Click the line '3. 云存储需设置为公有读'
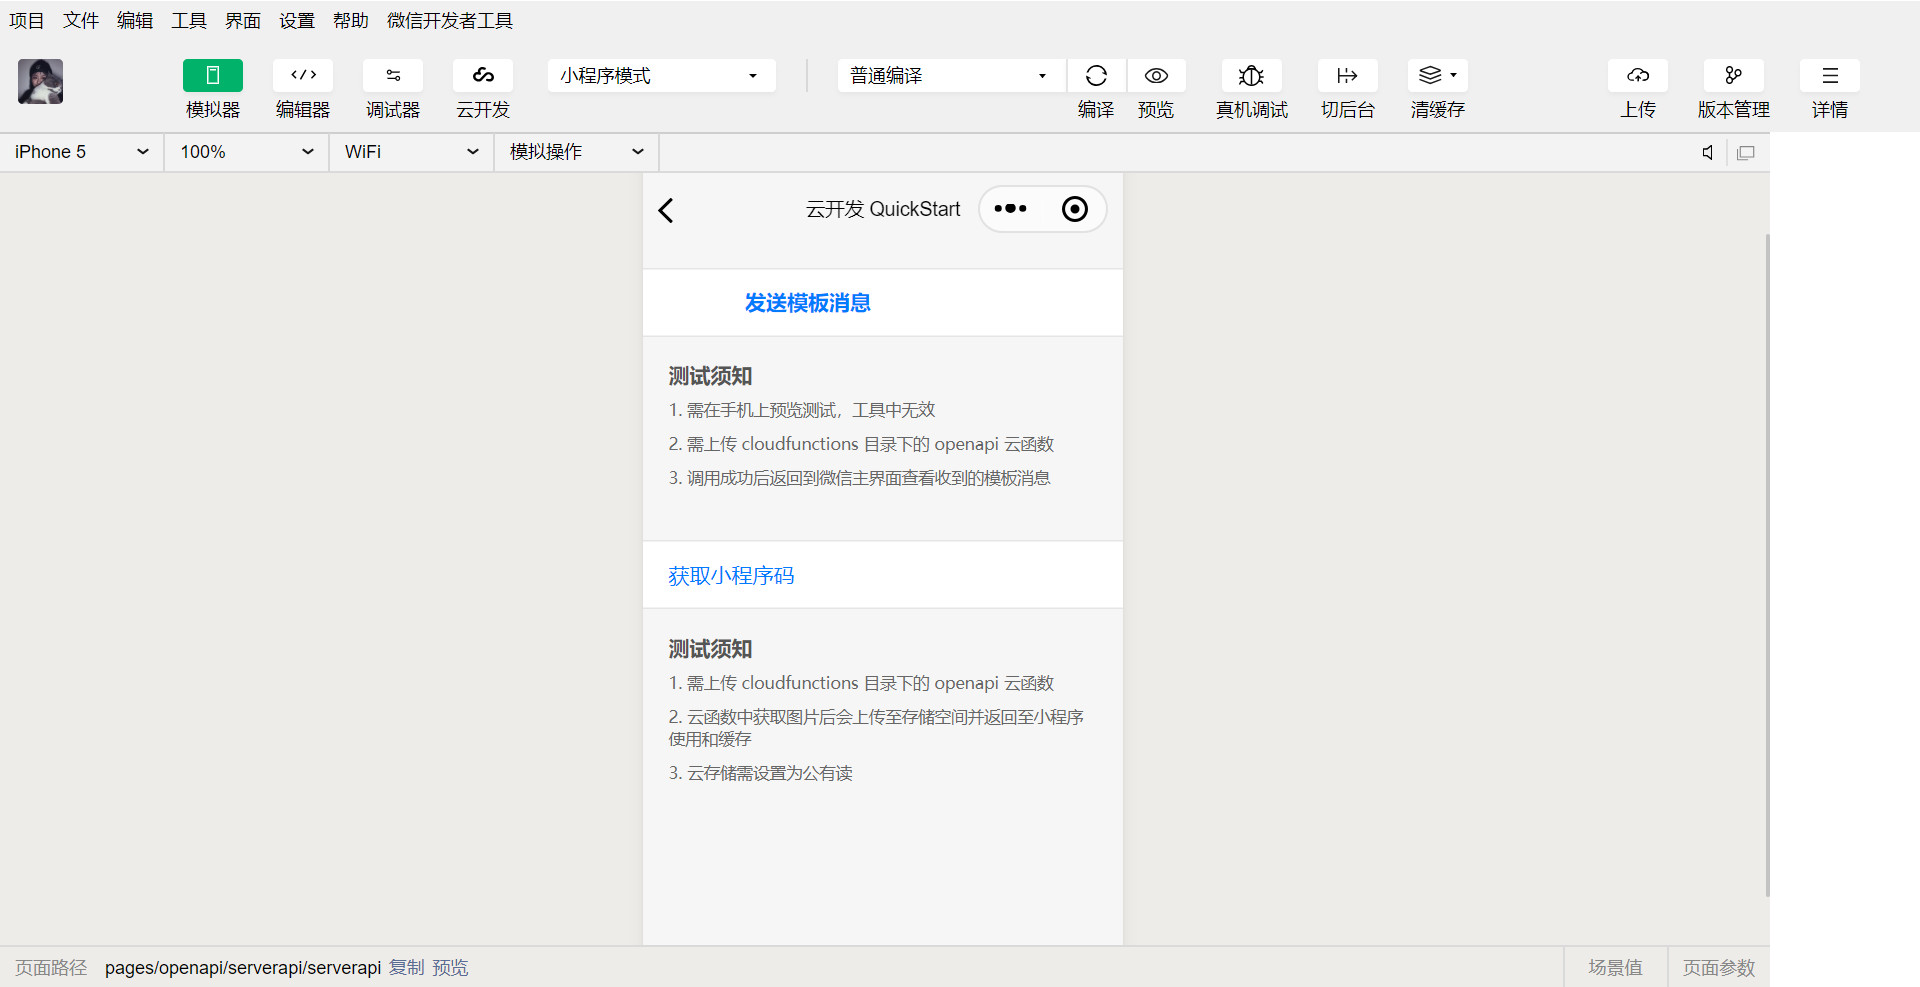The image size is (1920, 987). tap(761, 773)
